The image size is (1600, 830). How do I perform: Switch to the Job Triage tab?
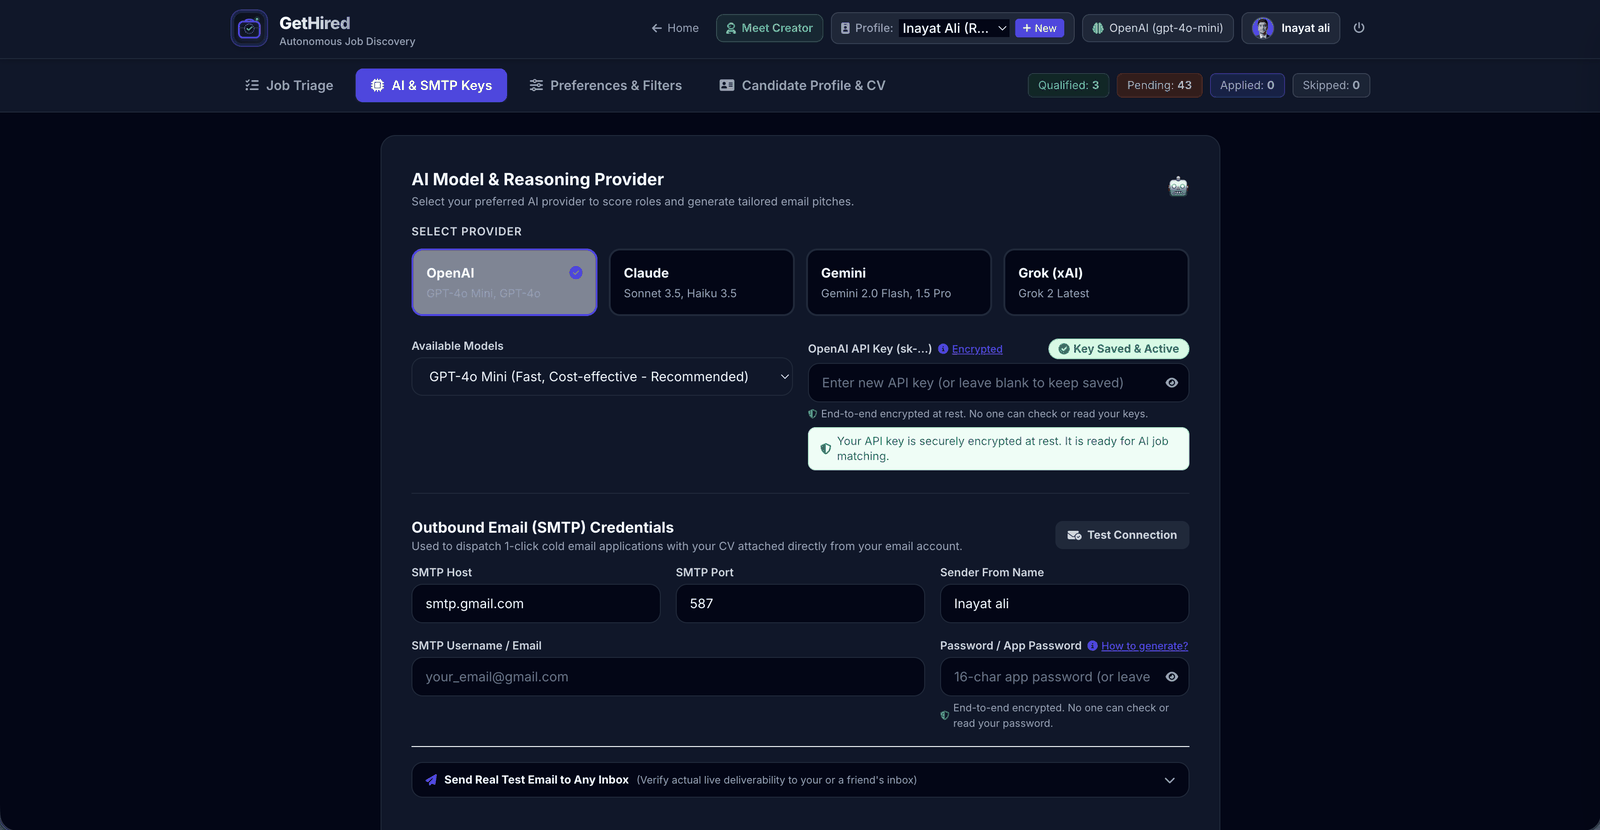pos(289,85)
